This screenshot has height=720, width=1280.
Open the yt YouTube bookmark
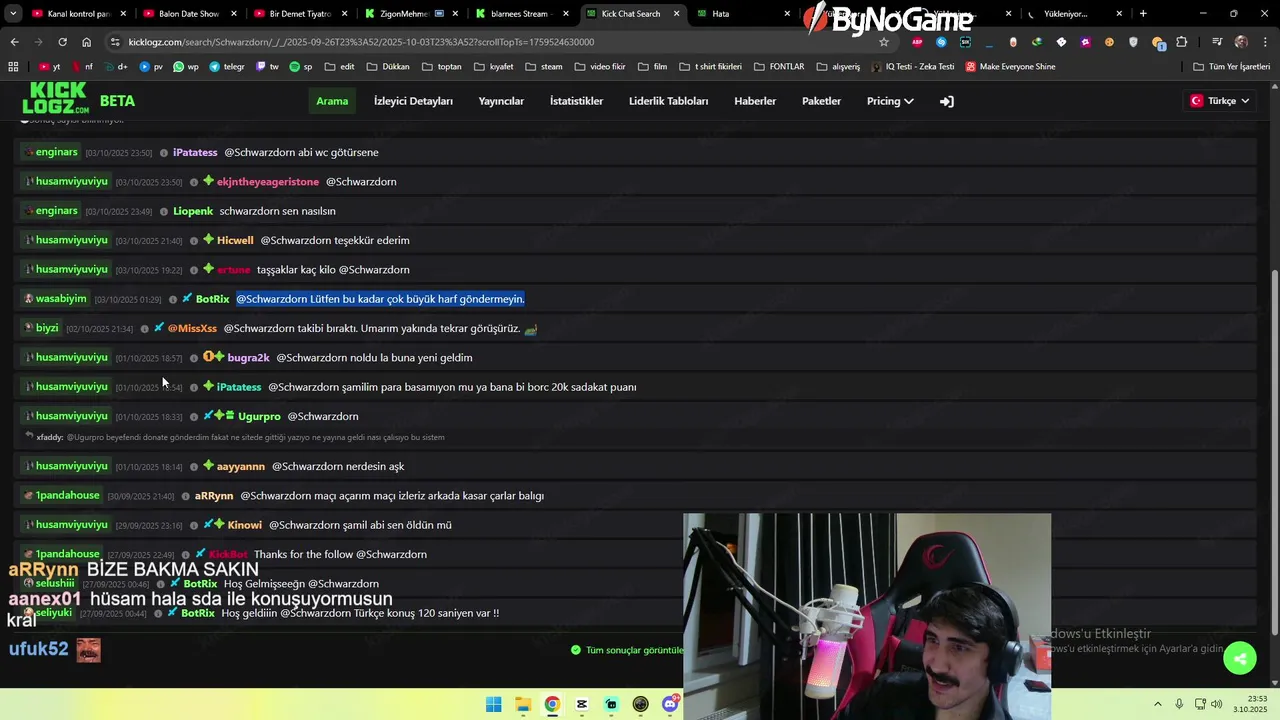(x=50, y=67)
